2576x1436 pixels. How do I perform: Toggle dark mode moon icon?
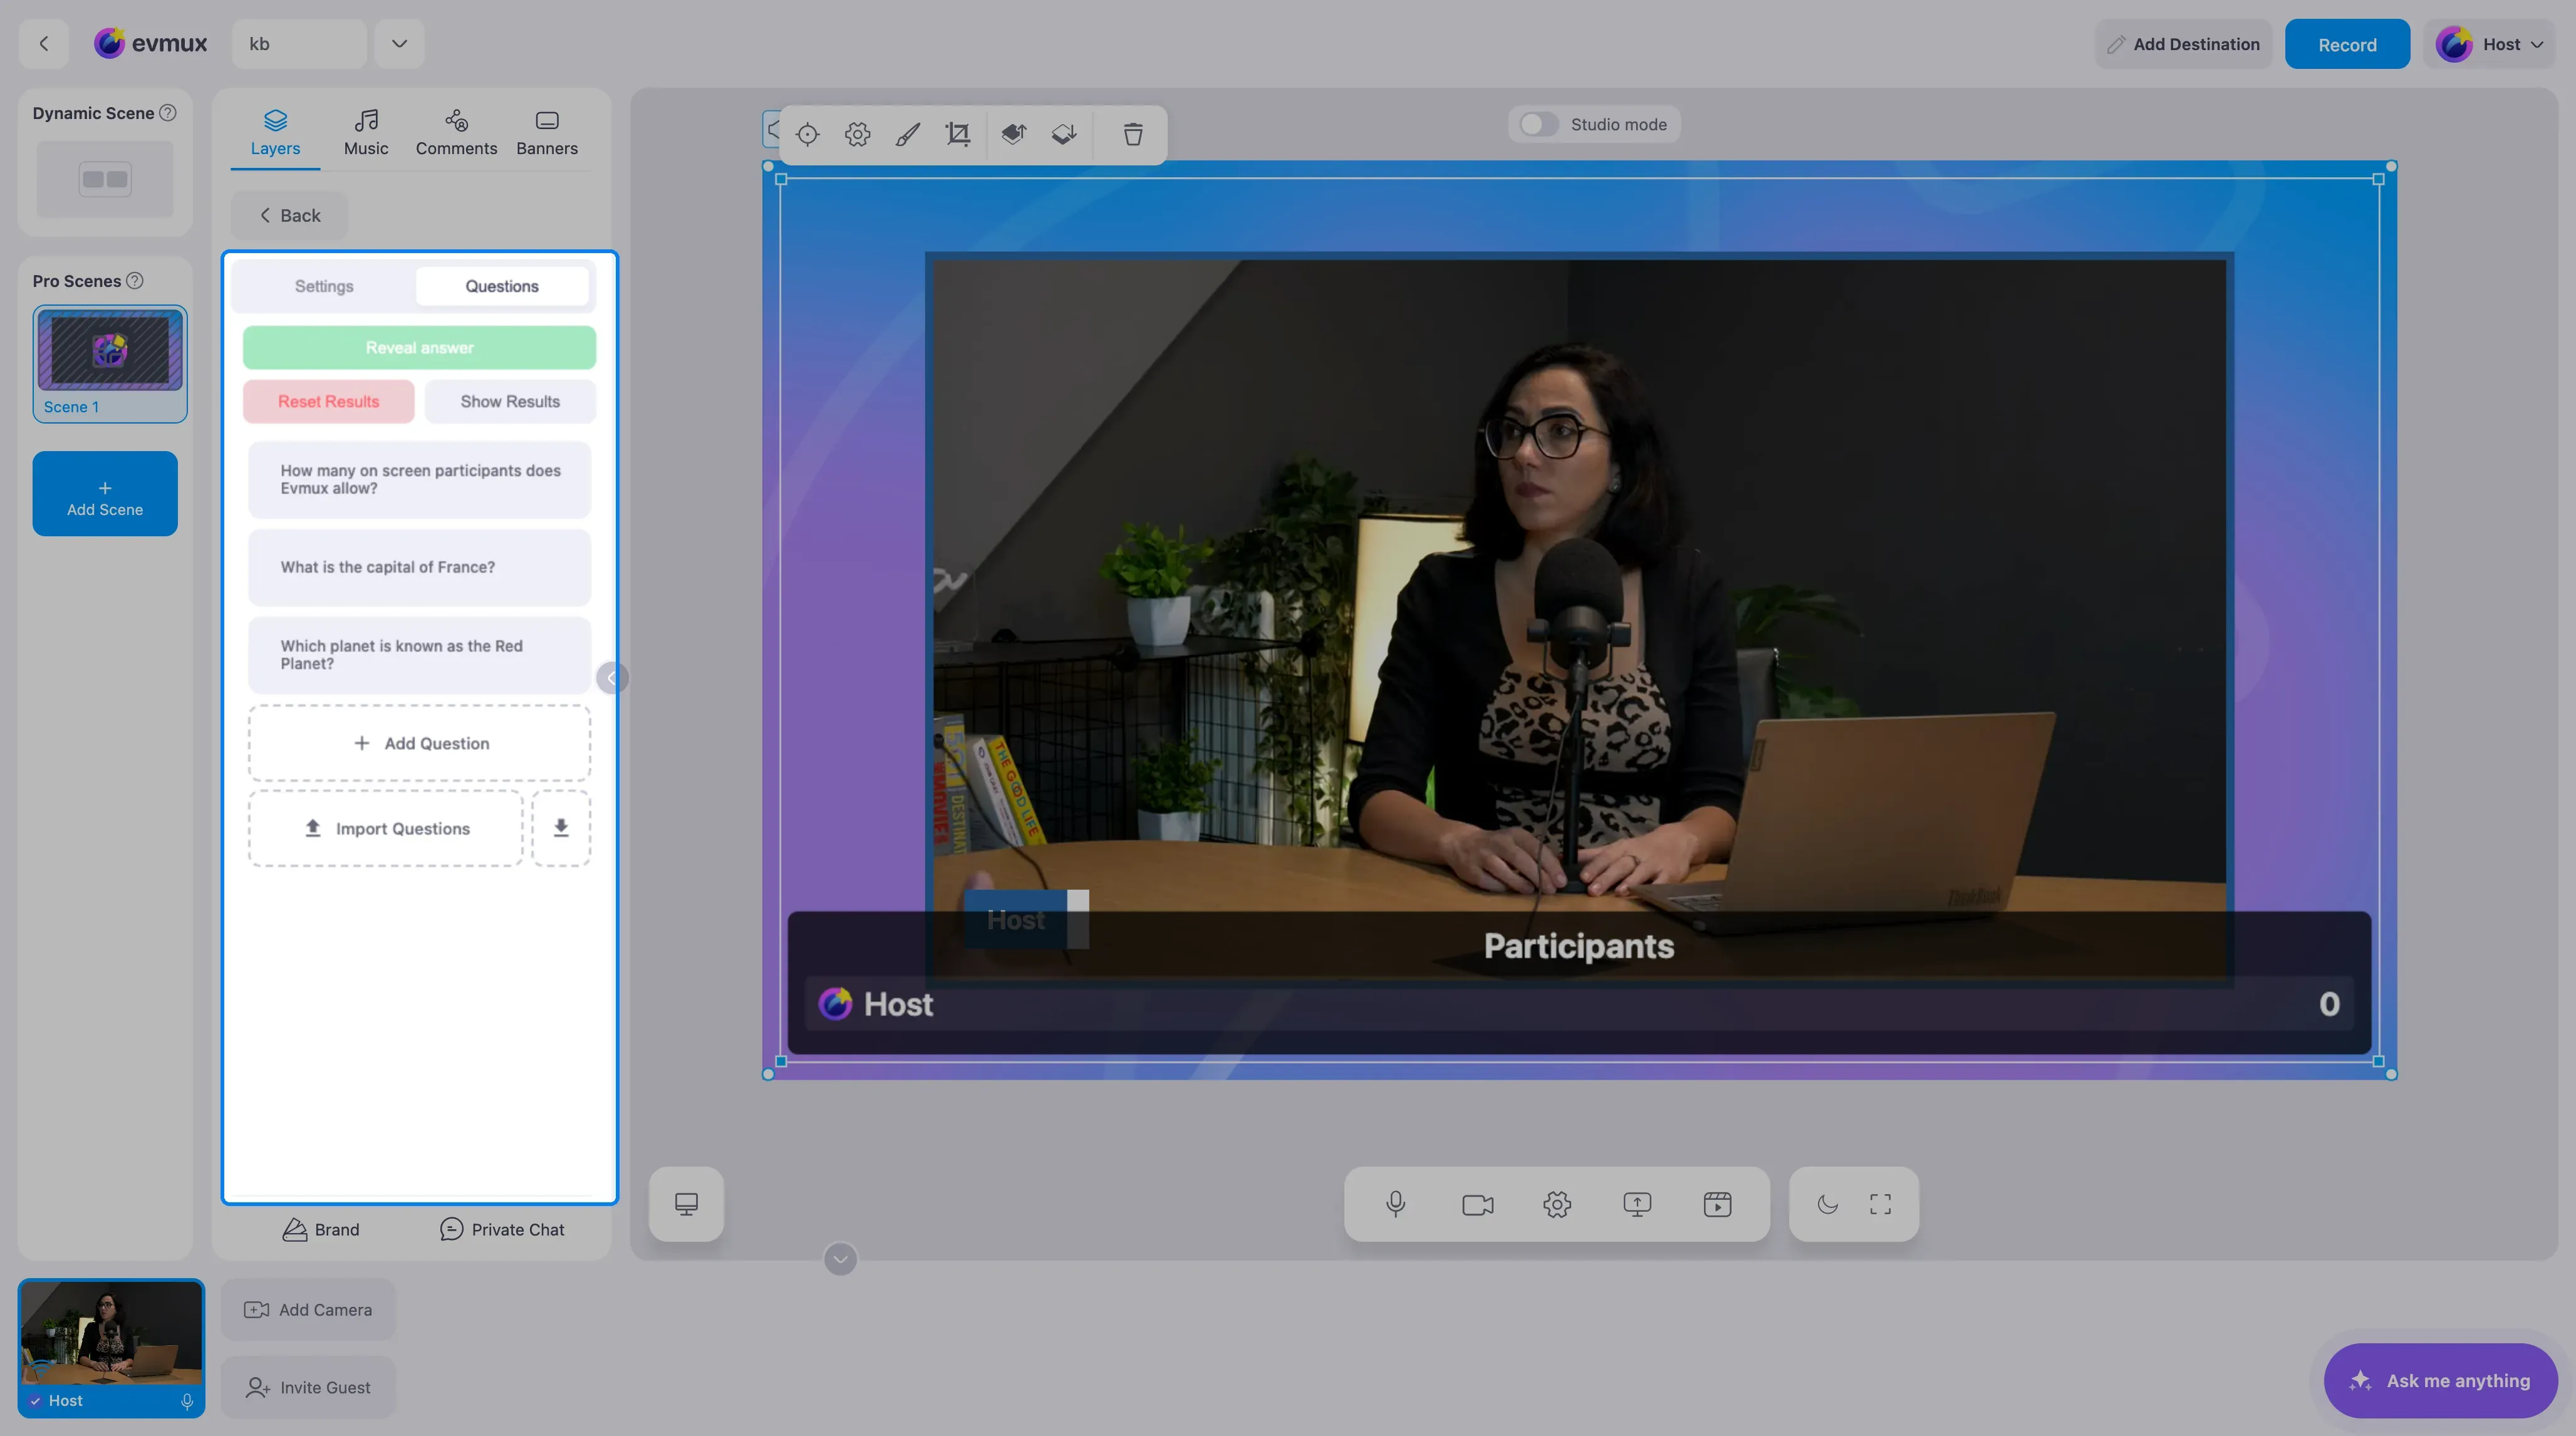pos(1827,1204)
